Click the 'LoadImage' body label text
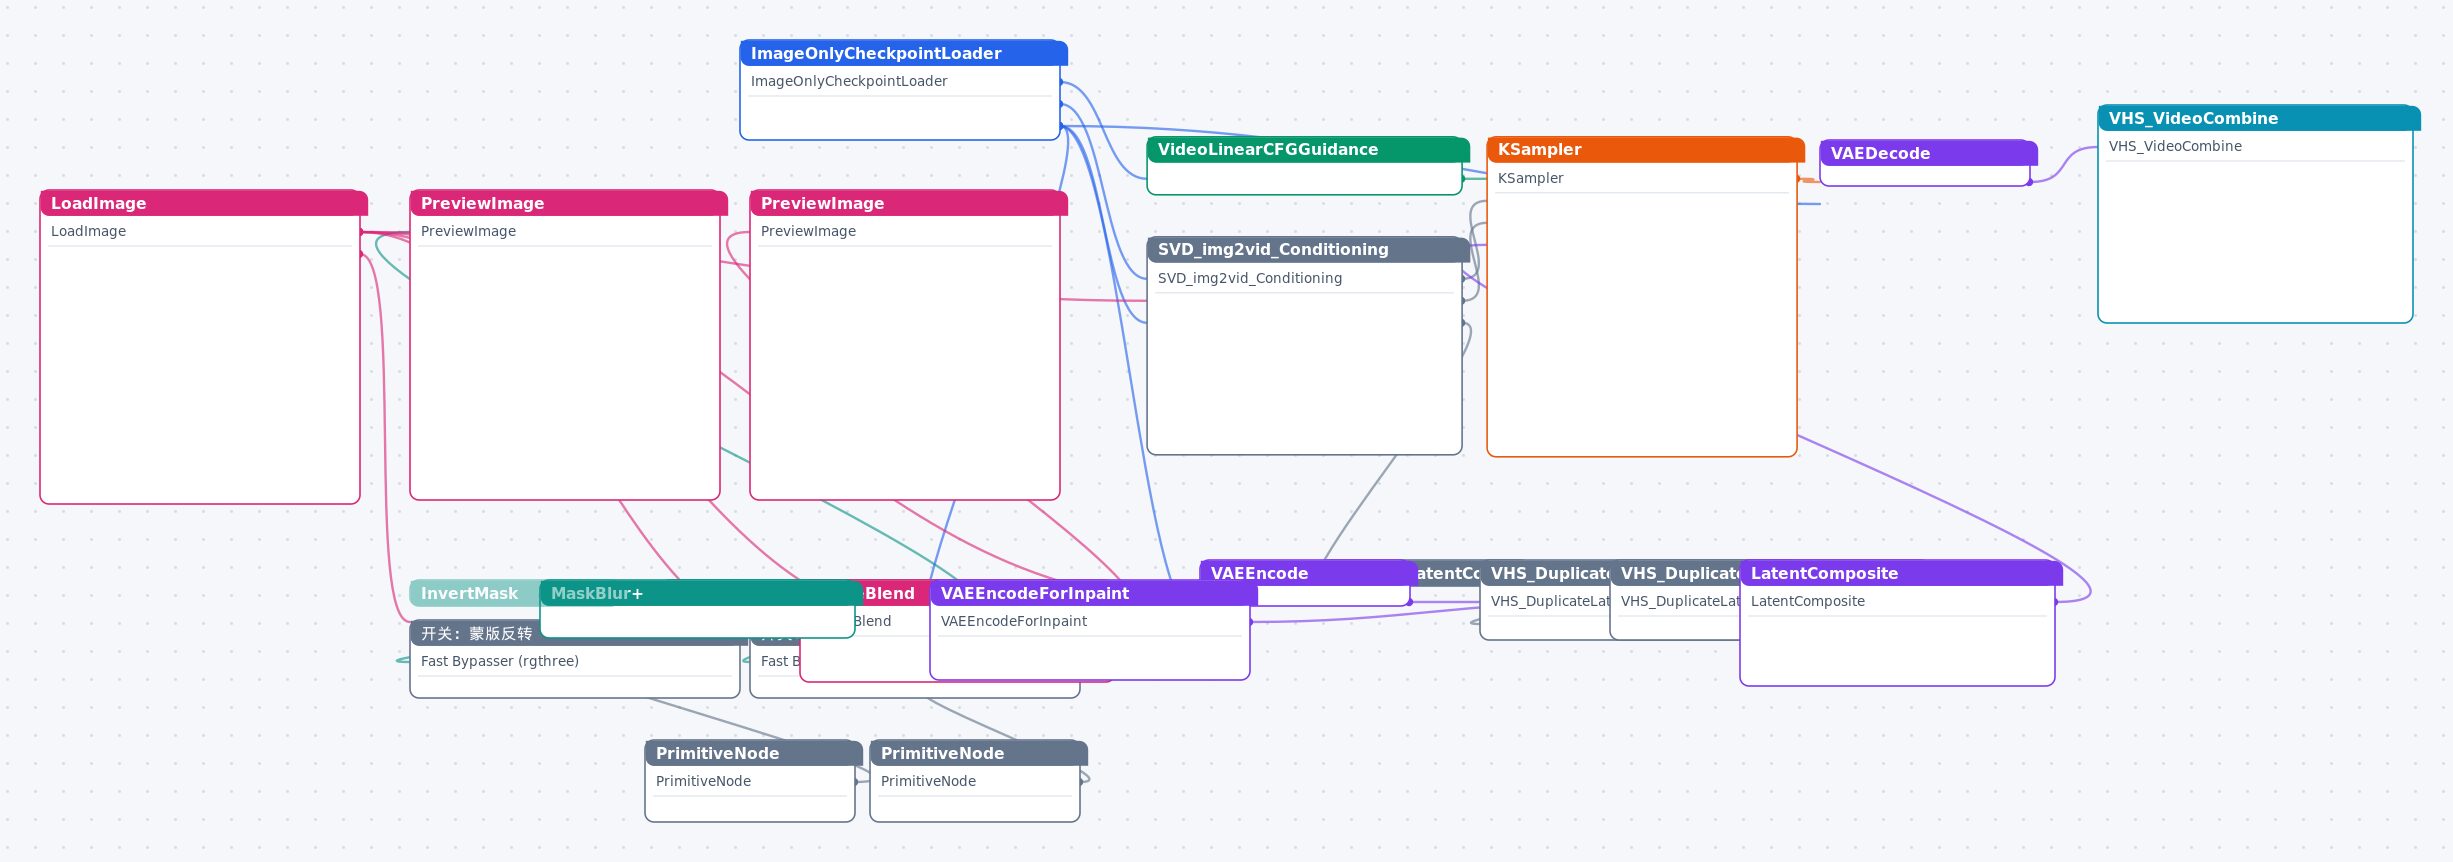2453x862 pixels. click(x=88, y=231)
